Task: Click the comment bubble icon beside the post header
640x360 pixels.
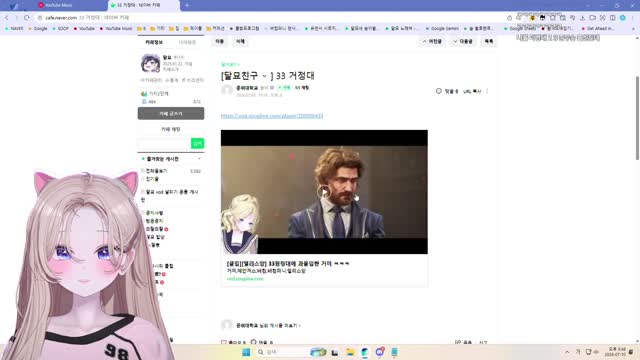Action: tap(439, 91)
